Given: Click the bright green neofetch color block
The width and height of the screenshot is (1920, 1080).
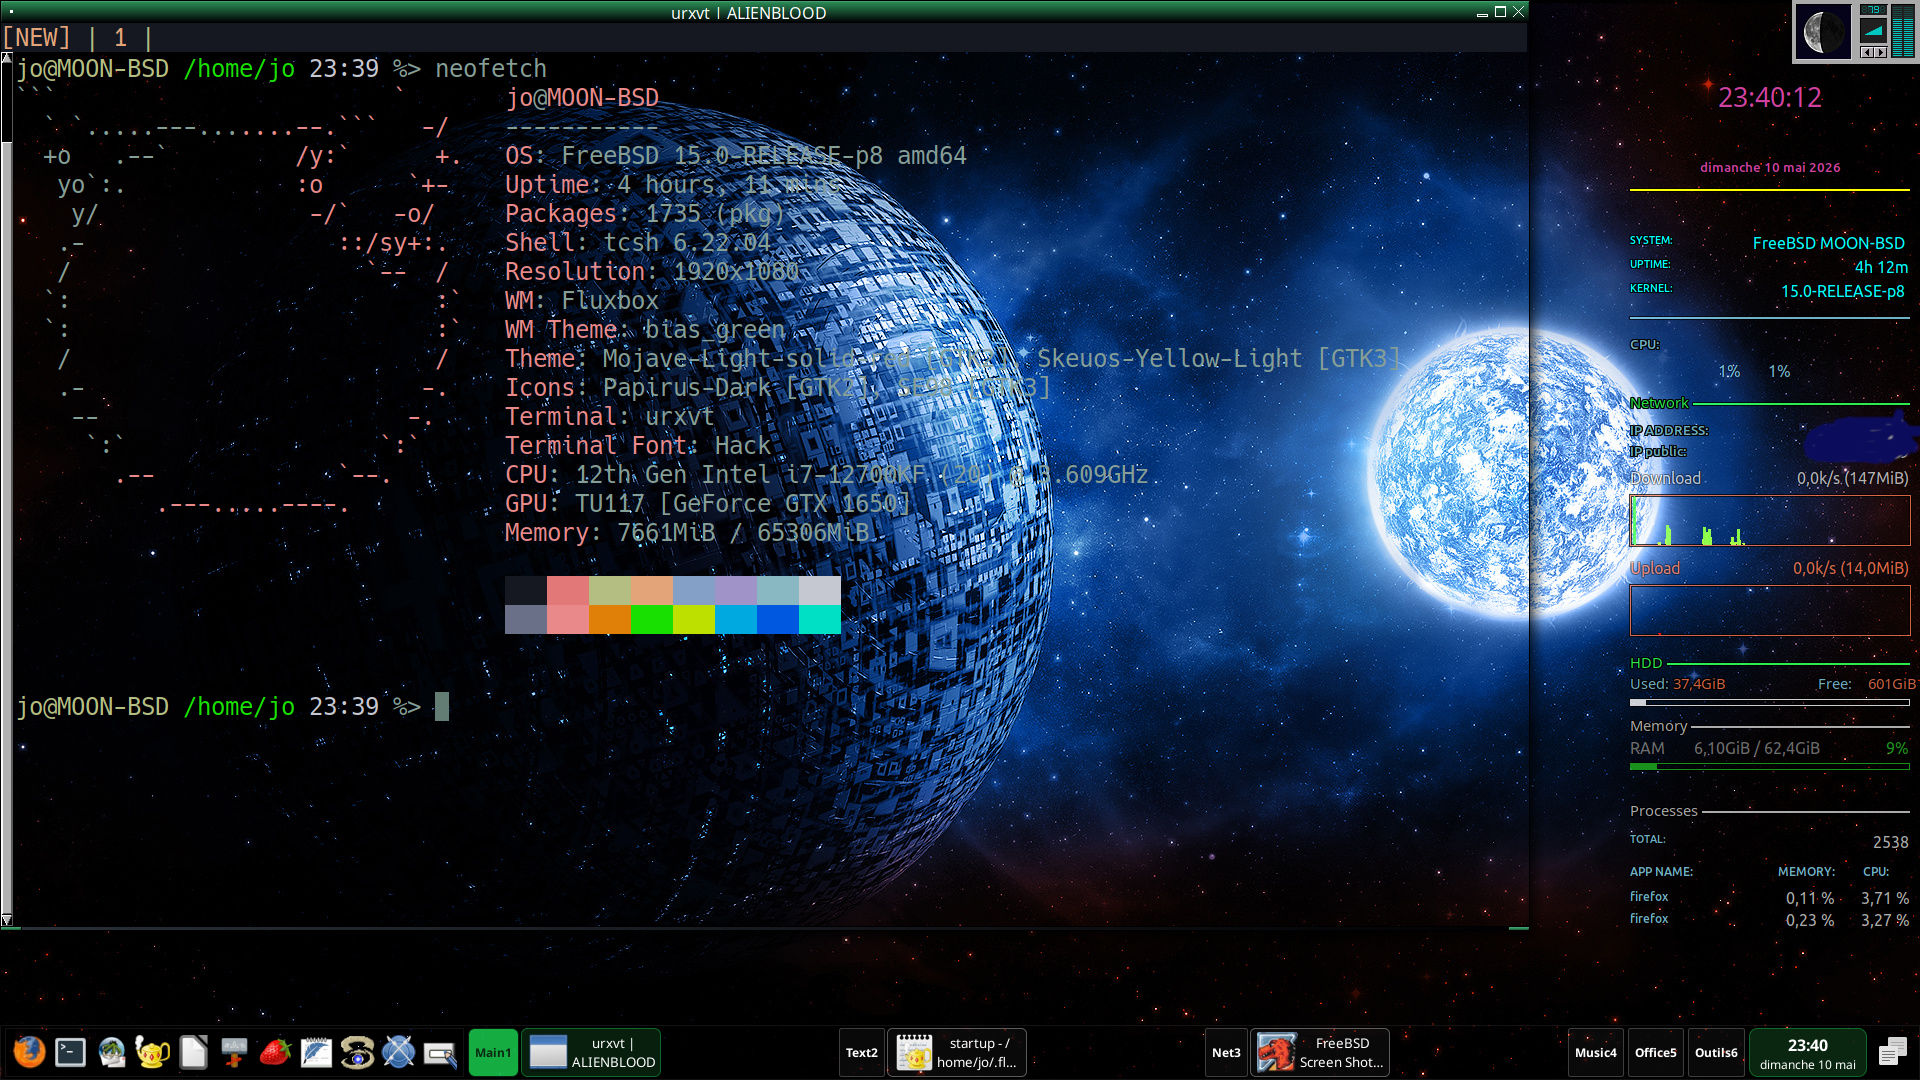Looking at the screenshot, I should 652,619.
